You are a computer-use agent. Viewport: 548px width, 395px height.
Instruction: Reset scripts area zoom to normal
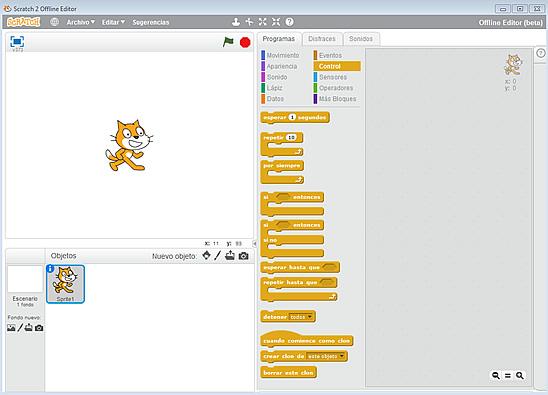coord(508,375)
